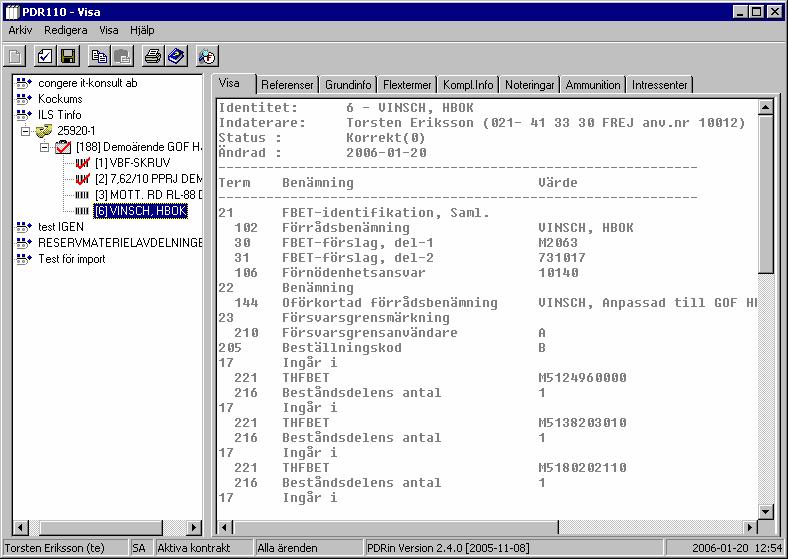The image size is (788, 559).
Task: Click the Copy toolbar icon
Action: 99,56
